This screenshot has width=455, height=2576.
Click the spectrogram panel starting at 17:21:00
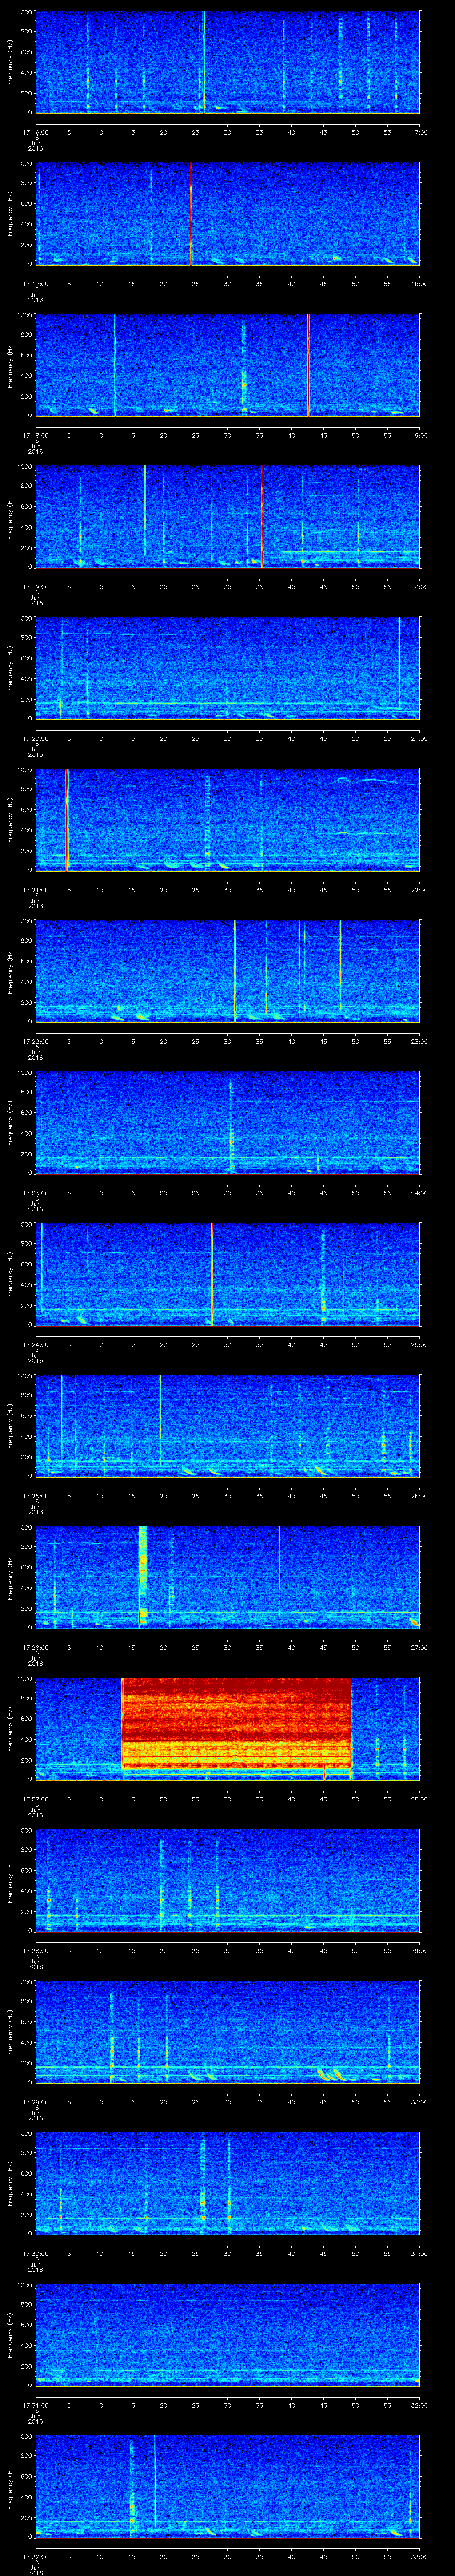(x=228, y=820)
